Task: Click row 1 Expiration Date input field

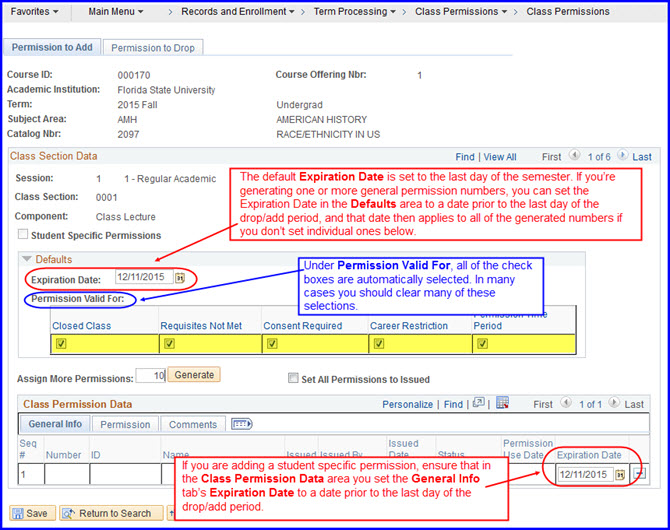Action: [585, 474]
